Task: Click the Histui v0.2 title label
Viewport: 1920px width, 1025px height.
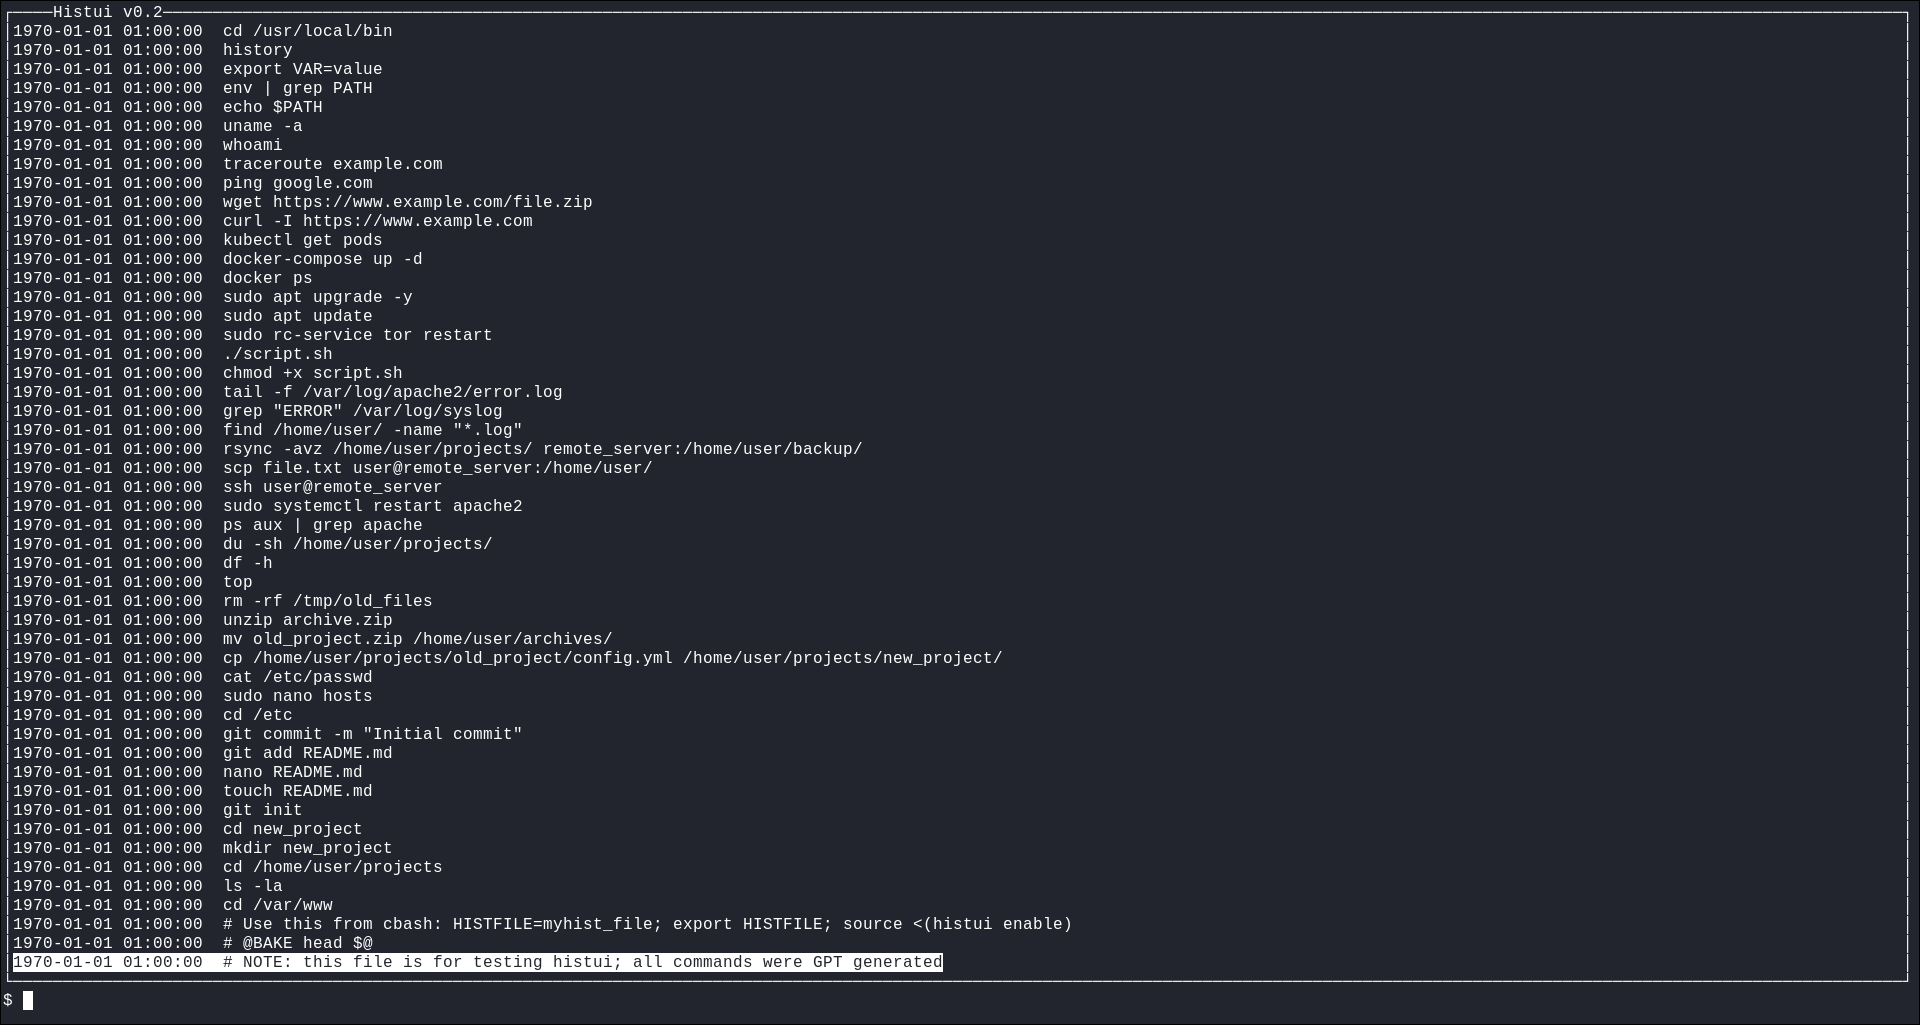Action: (107, 12)
